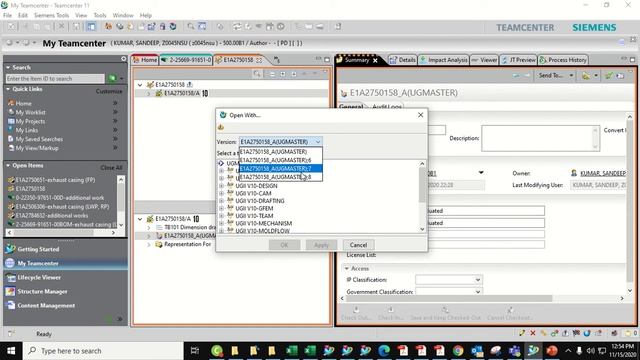This screenshot has height=360, width=640.
Task: Select E1A2750158_A(UGMASTER);6 version option
Action: (280, 160)
